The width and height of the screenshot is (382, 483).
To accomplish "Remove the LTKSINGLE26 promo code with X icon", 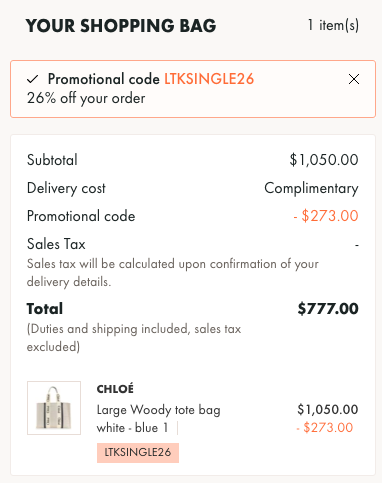I will point(354,79).
